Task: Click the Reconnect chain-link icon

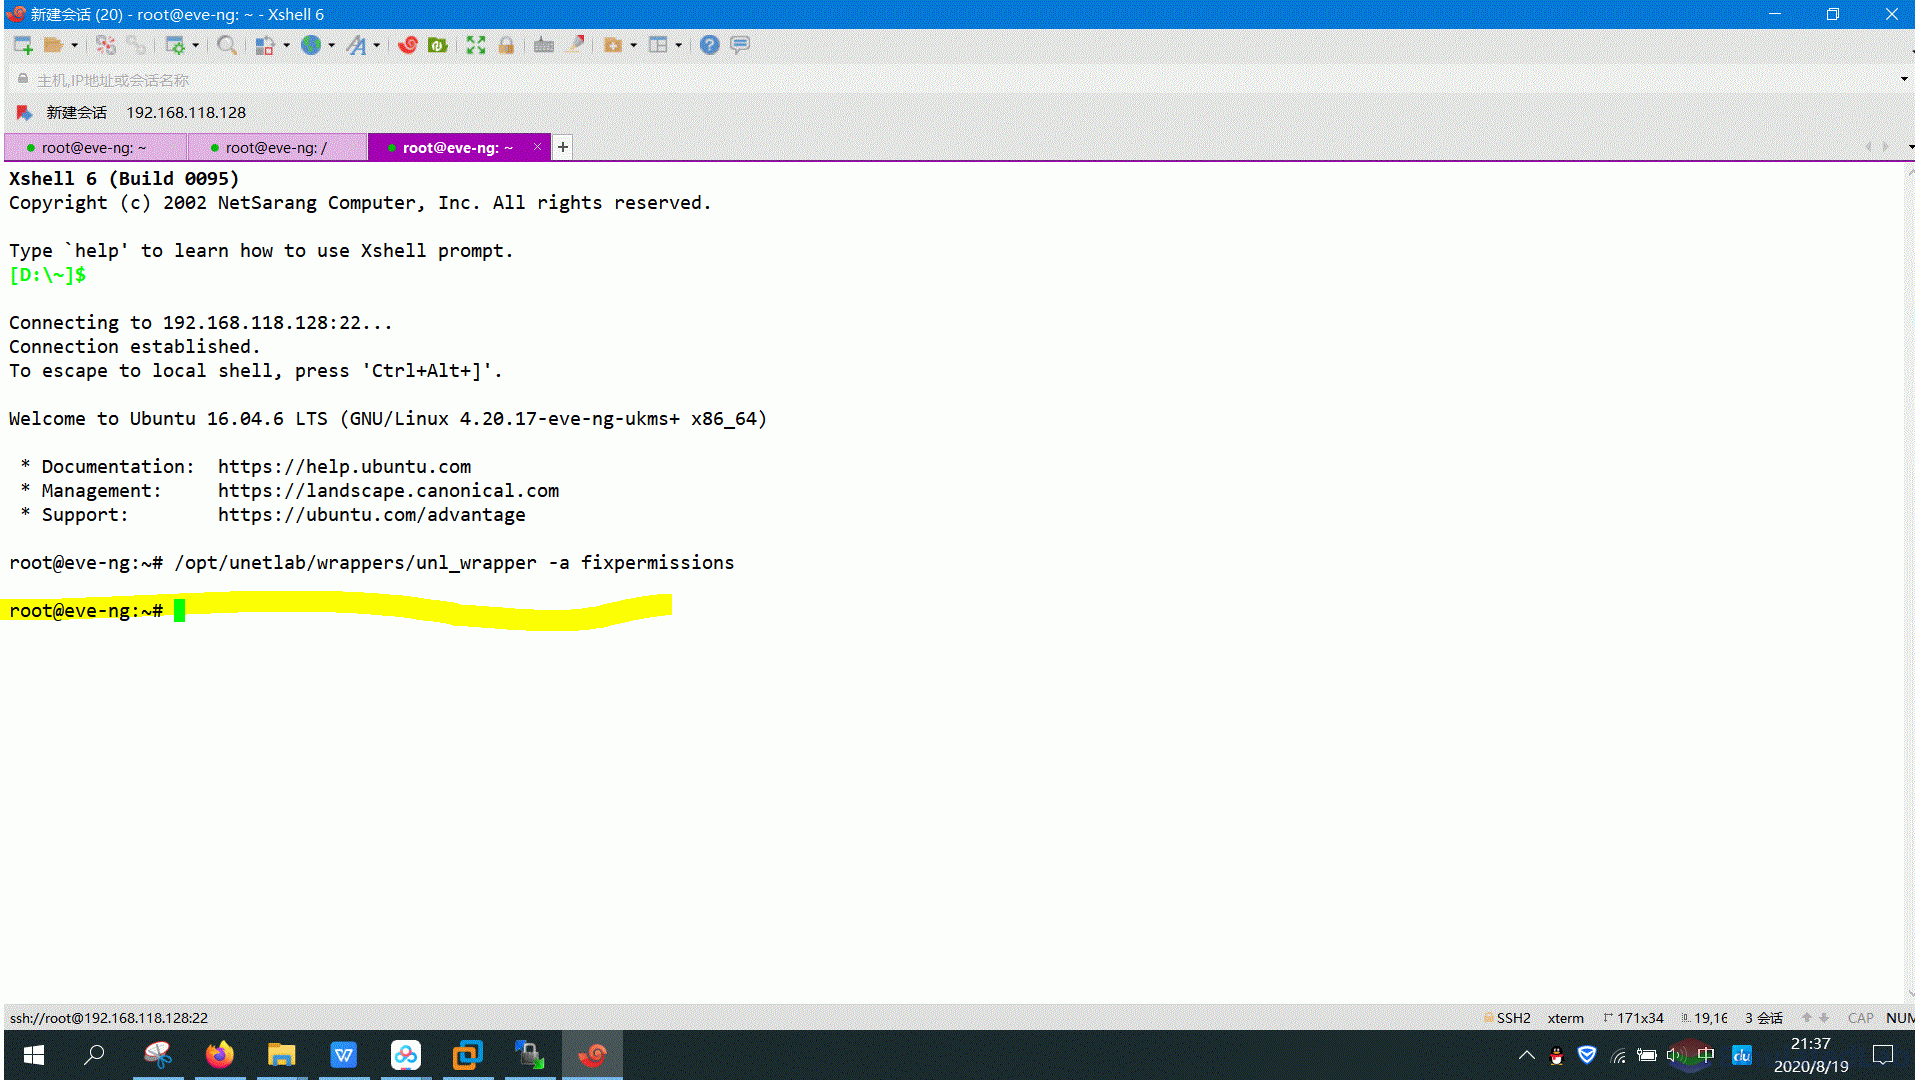Action: [136, 45]
